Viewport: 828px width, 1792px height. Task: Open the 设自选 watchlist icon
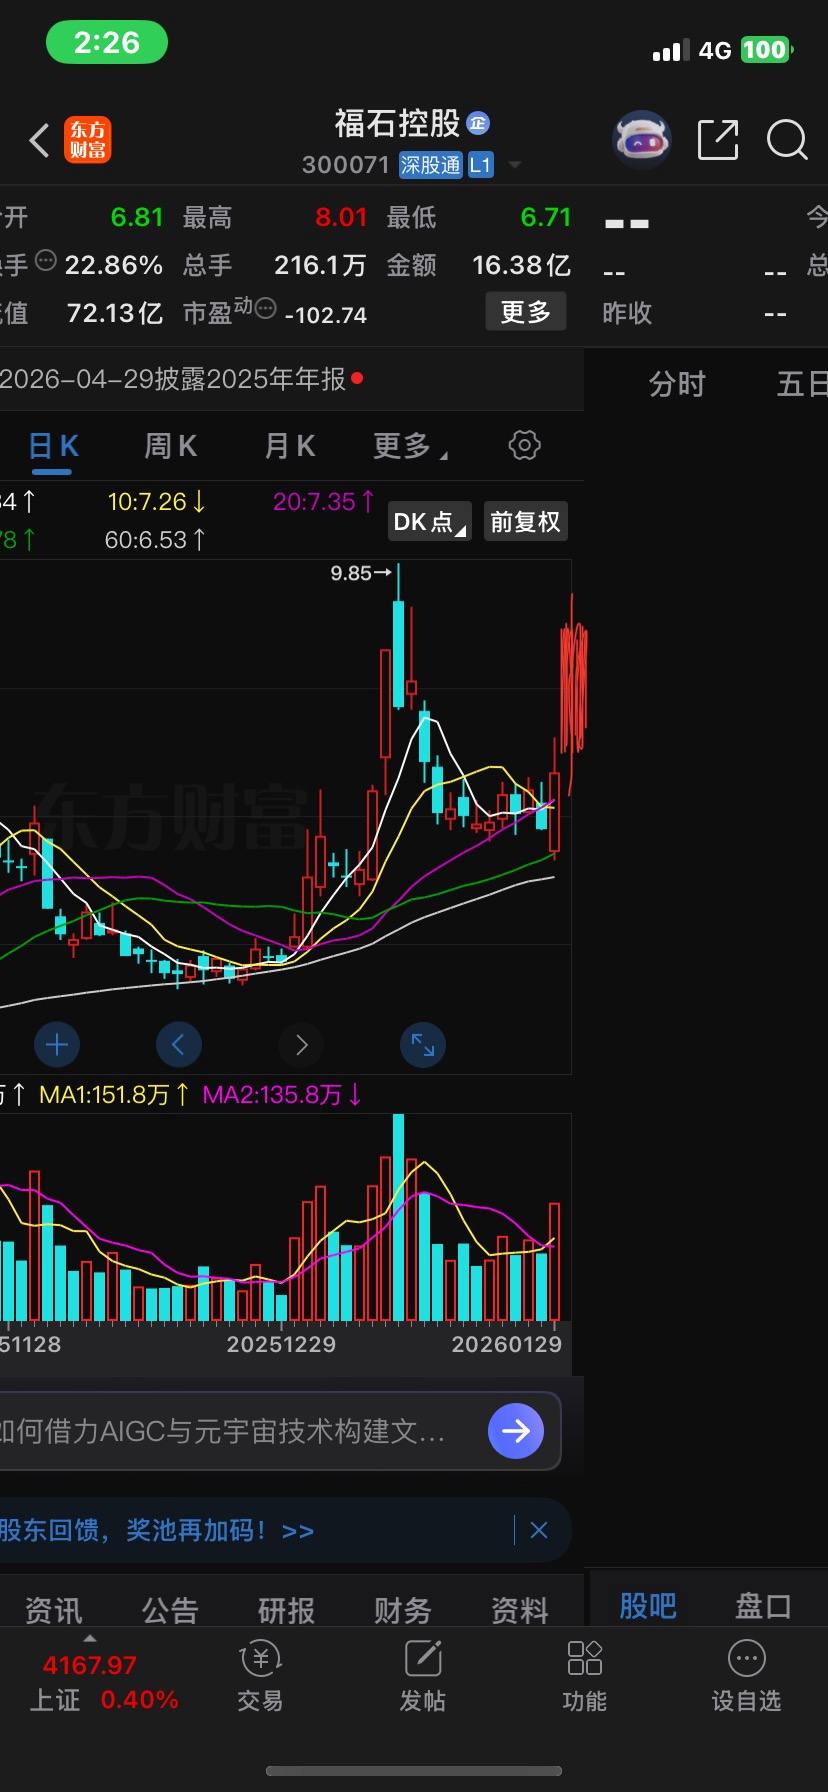747,1676
